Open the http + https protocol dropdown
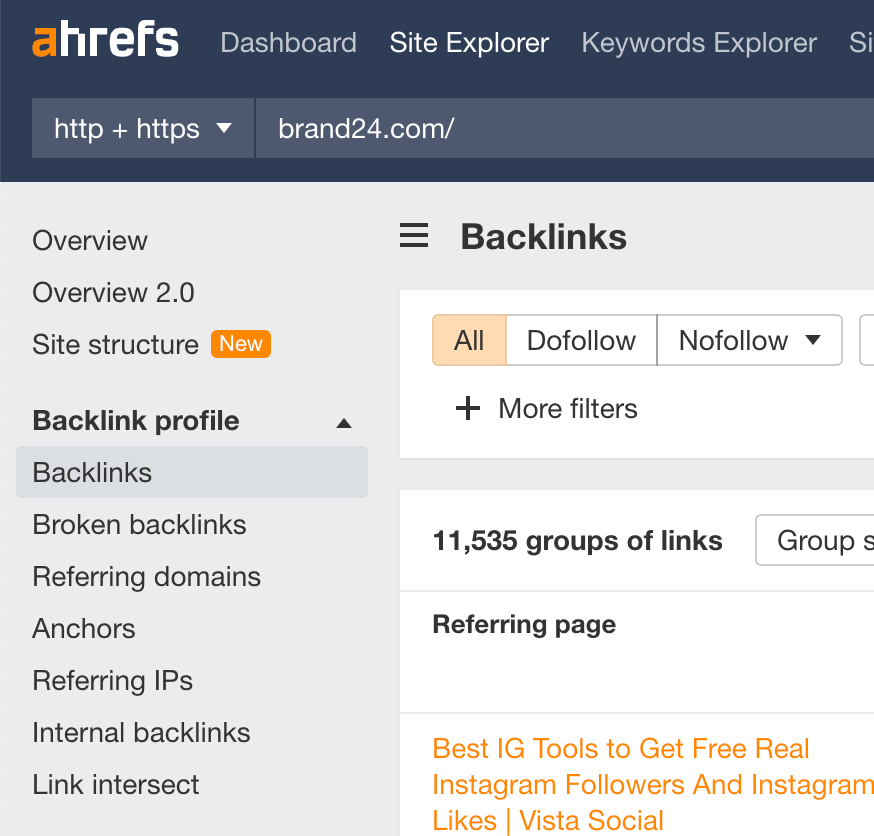Screen dimensions: 874x836 (142, 128)
